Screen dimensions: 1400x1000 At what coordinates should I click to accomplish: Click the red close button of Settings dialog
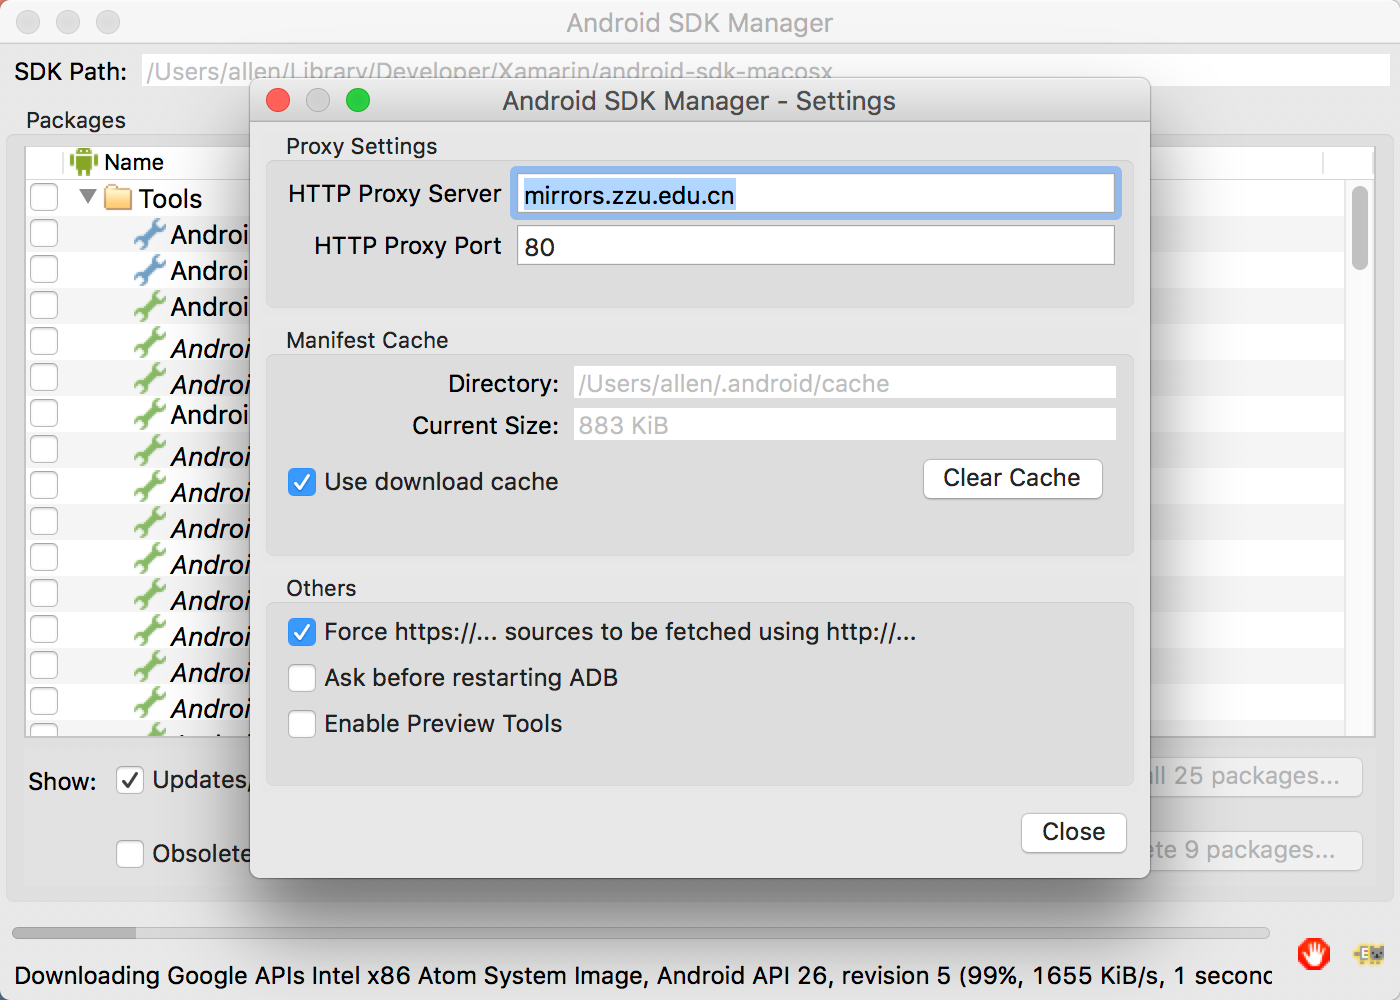(x=278, y=100)
